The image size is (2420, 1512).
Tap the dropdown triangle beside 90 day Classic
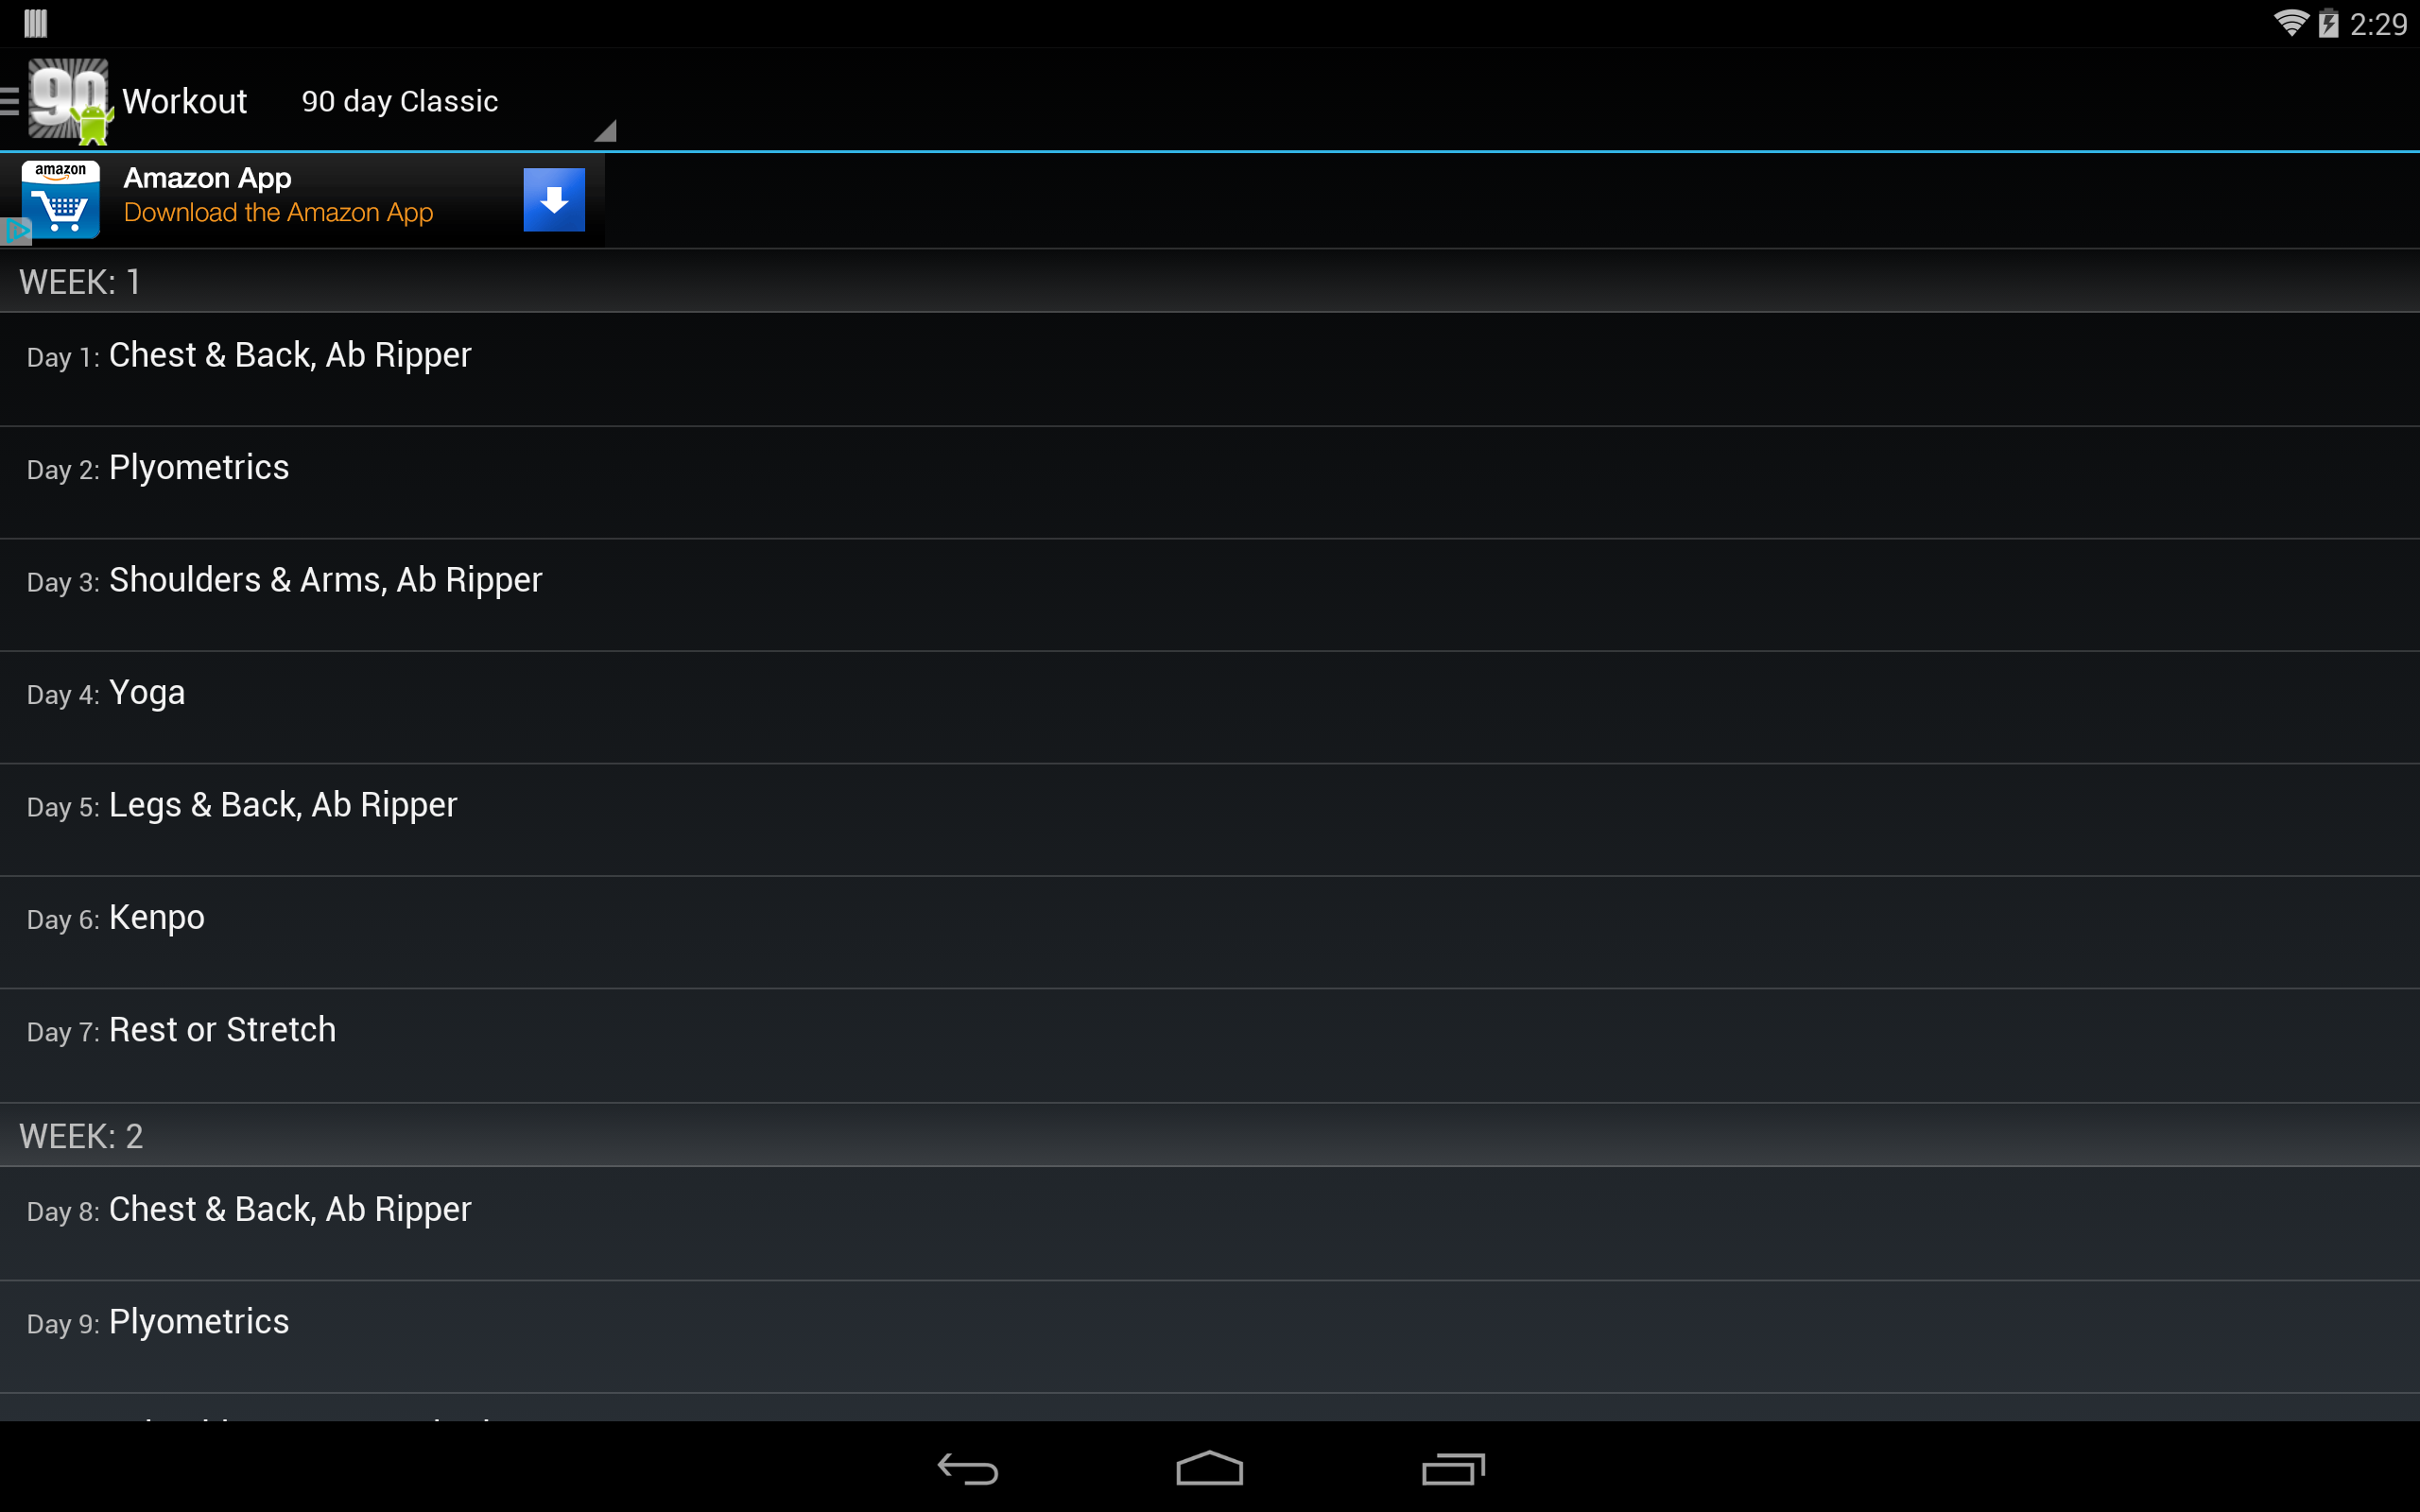pos(605,131)
